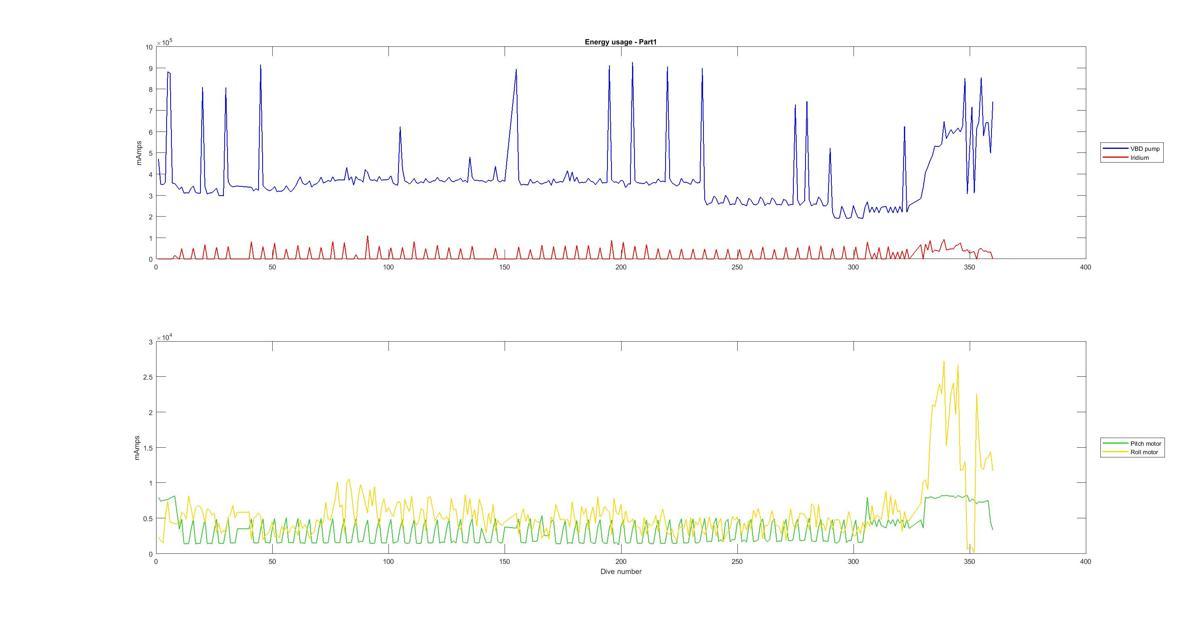Click the "300" x-axis tick label under lower plot
Image resolution: width=1200 pixels, height=622 pixels.
coord(853,562)
